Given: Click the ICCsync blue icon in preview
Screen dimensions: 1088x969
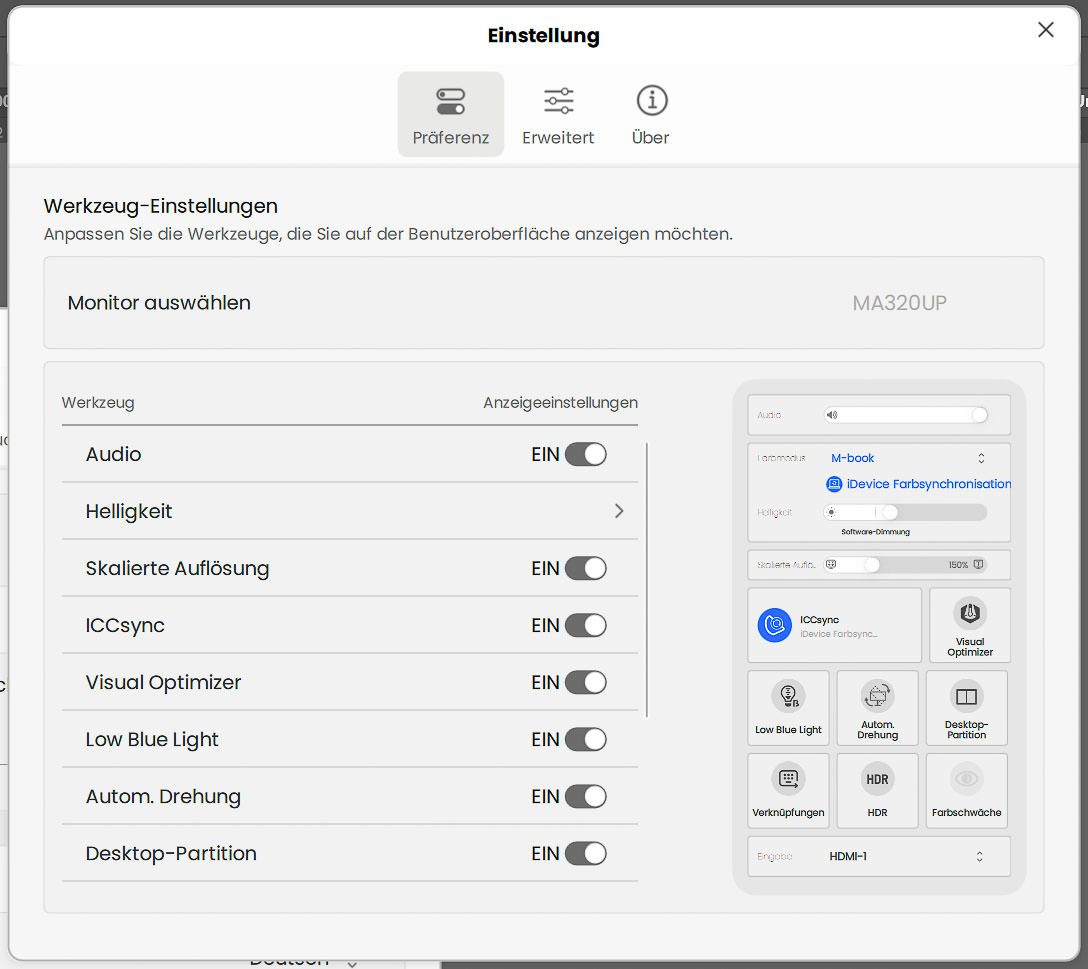Looking at the screenshot, I should [x=774, y=625].
